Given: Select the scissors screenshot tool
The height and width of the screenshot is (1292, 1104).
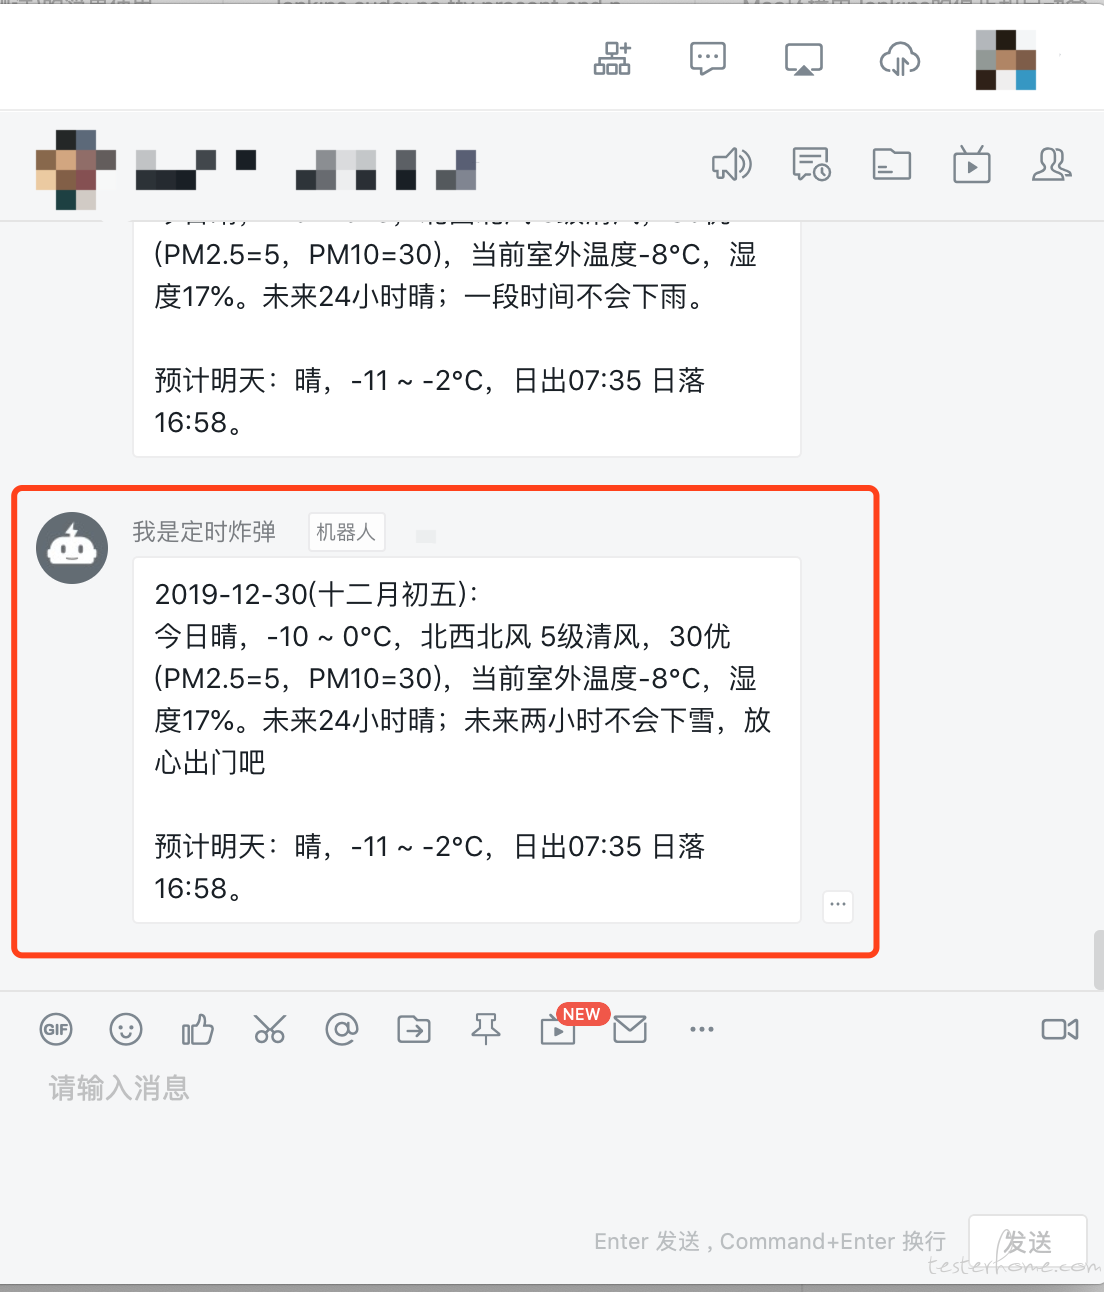Looking at the screenshot, I should pyautogui.click(x=270, y=1029).
